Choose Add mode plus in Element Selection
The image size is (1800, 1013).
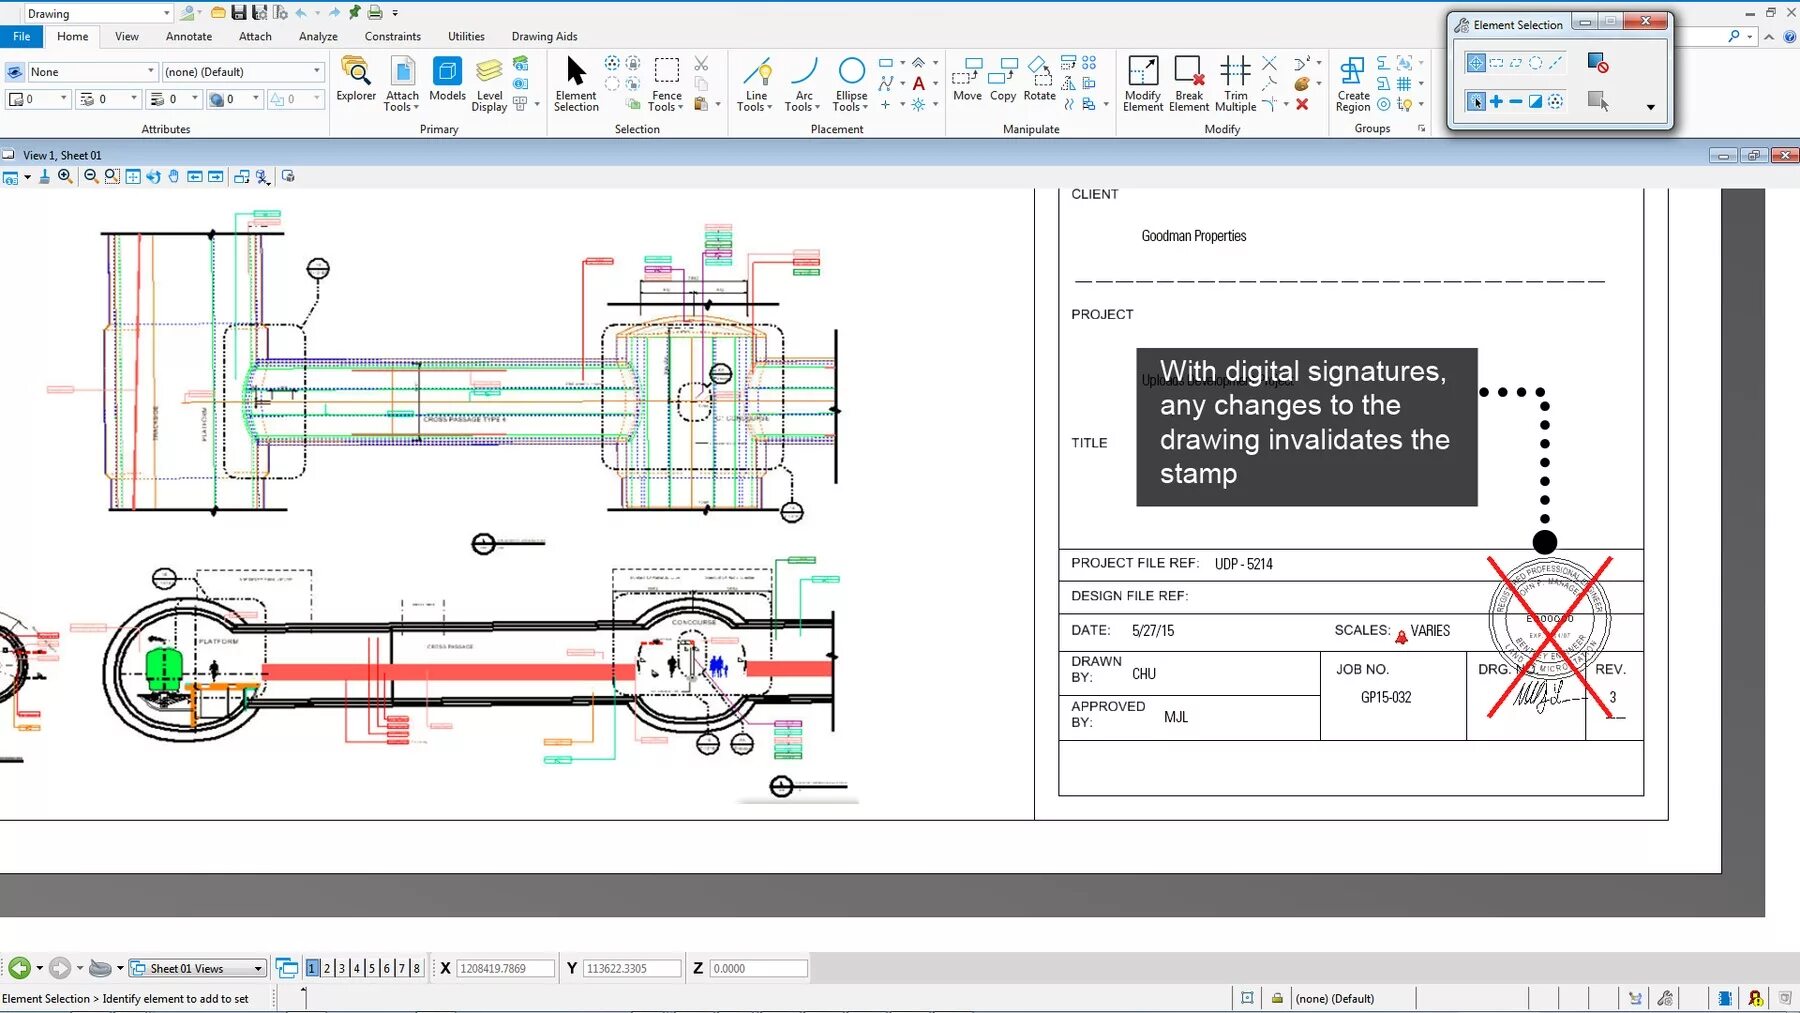1496,101
